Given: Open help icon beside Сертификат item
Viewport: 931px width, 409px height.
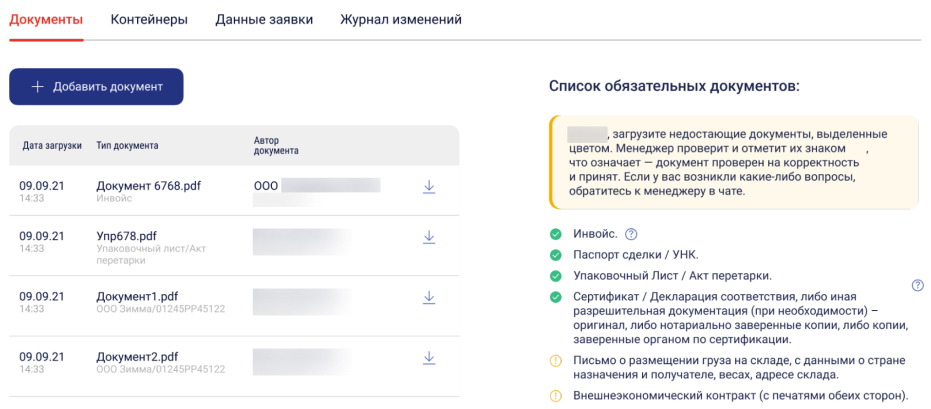Looking at the screenshot, I should click(917, 286).
